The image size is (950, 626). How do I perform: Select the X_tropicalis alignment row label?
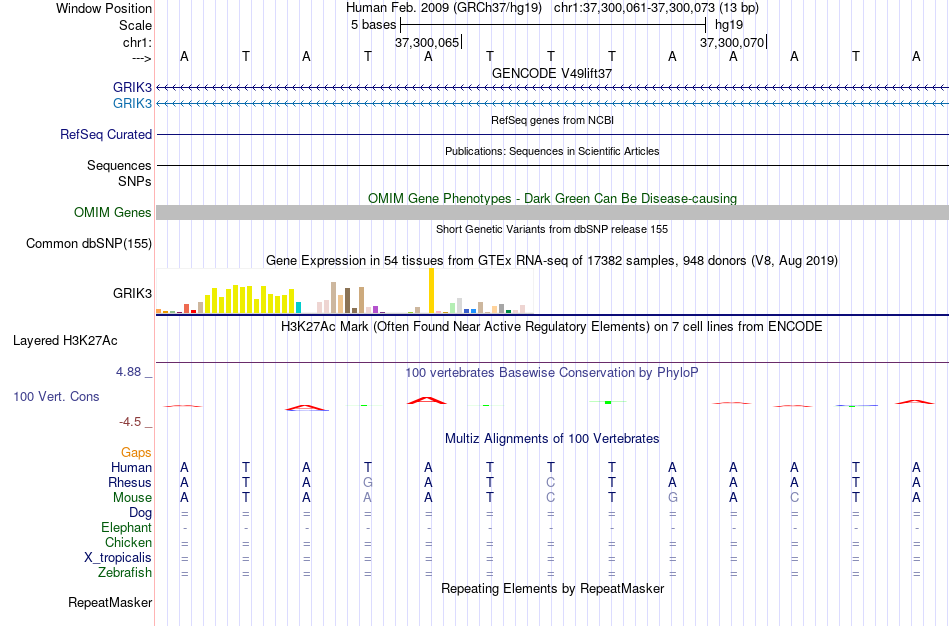(118, 558)
